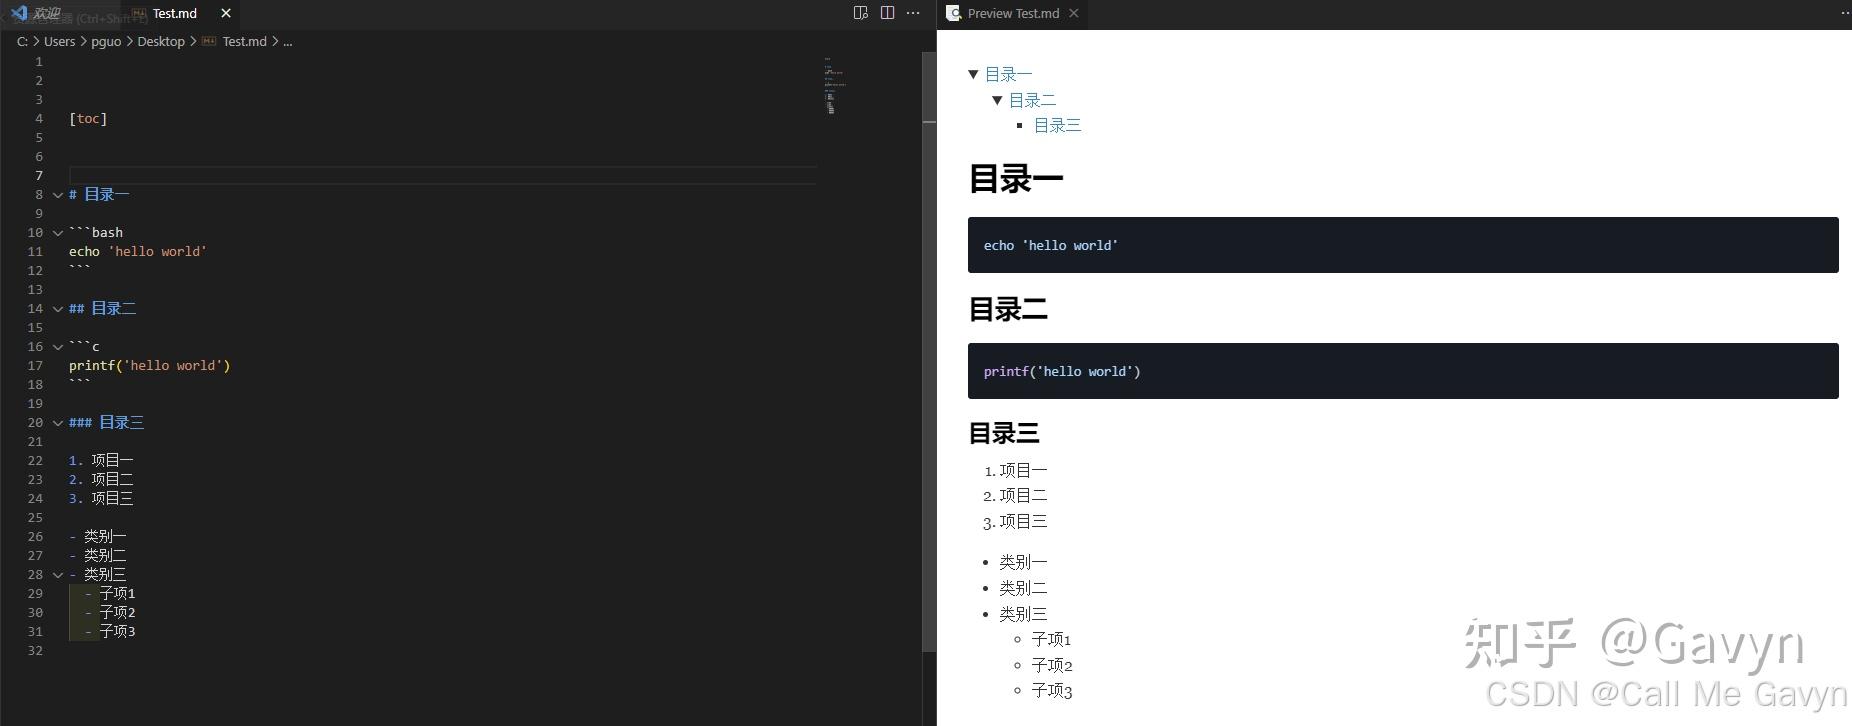Close the Preview Test.md tab
This screenshot has width=1852, height=726.
1073,13
